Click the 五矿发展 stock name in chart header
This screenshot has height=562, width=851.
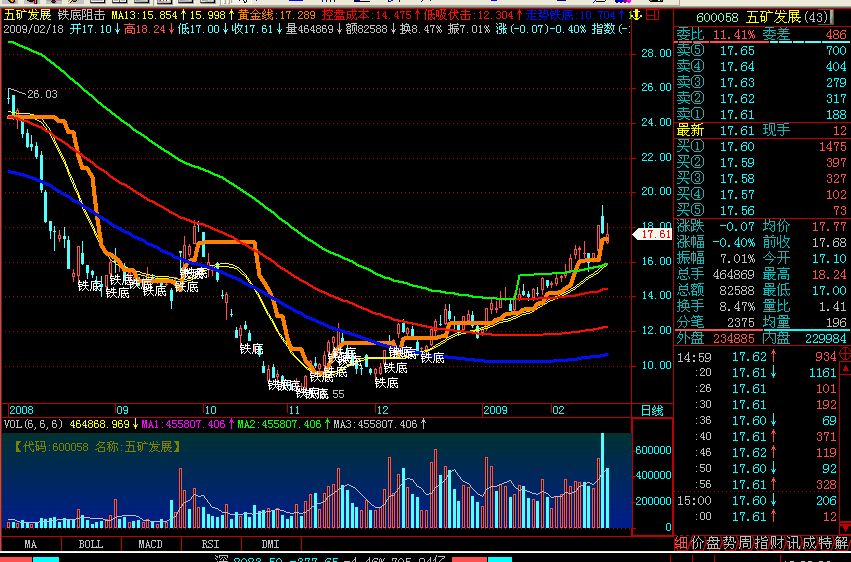tap(27, 15)
